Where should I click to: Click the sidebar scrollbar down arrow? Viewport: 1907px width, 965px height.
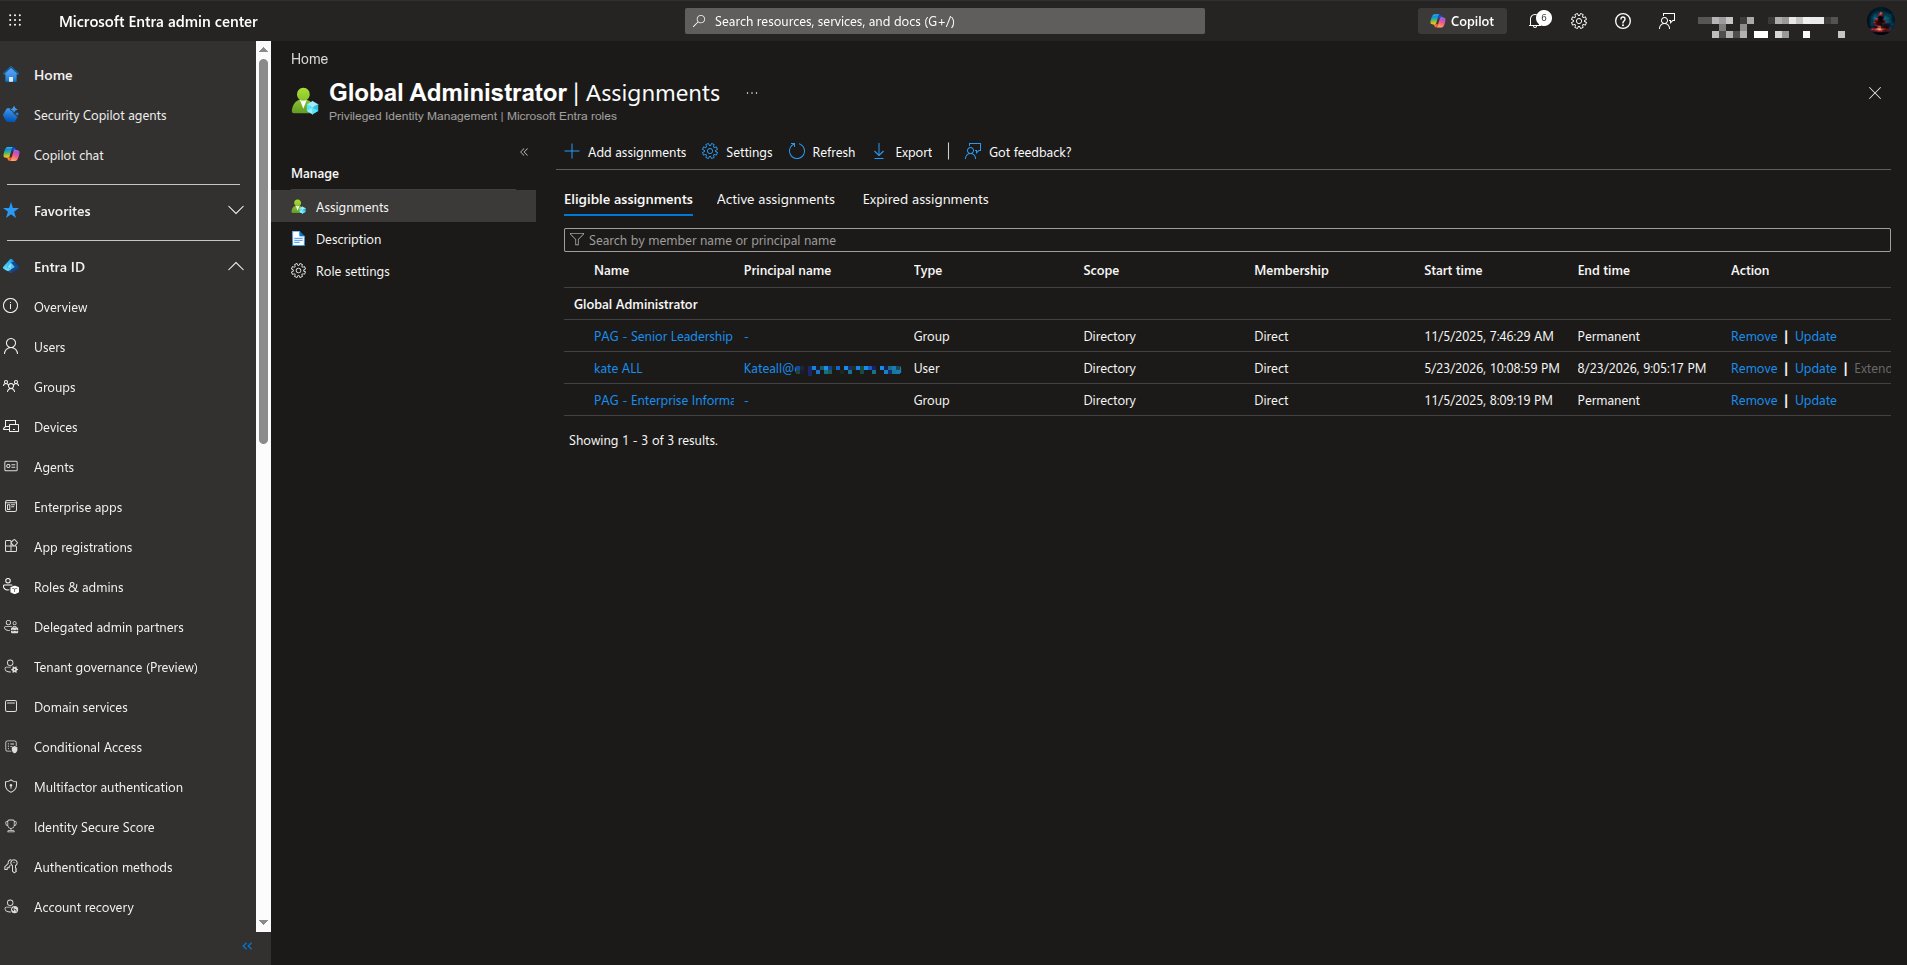click(x=264, y=923)
